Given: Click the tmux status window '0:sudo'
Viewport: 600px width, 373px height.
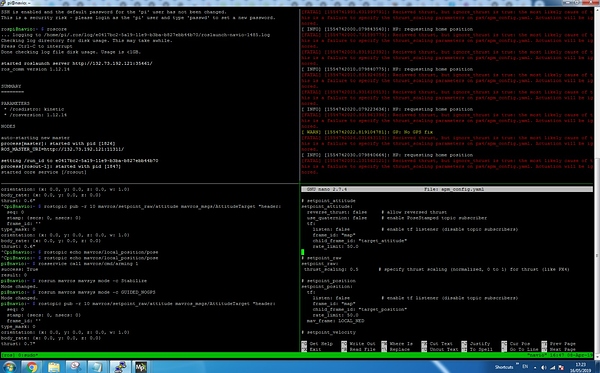Looking at the screenshot, I should coord(27,355).
